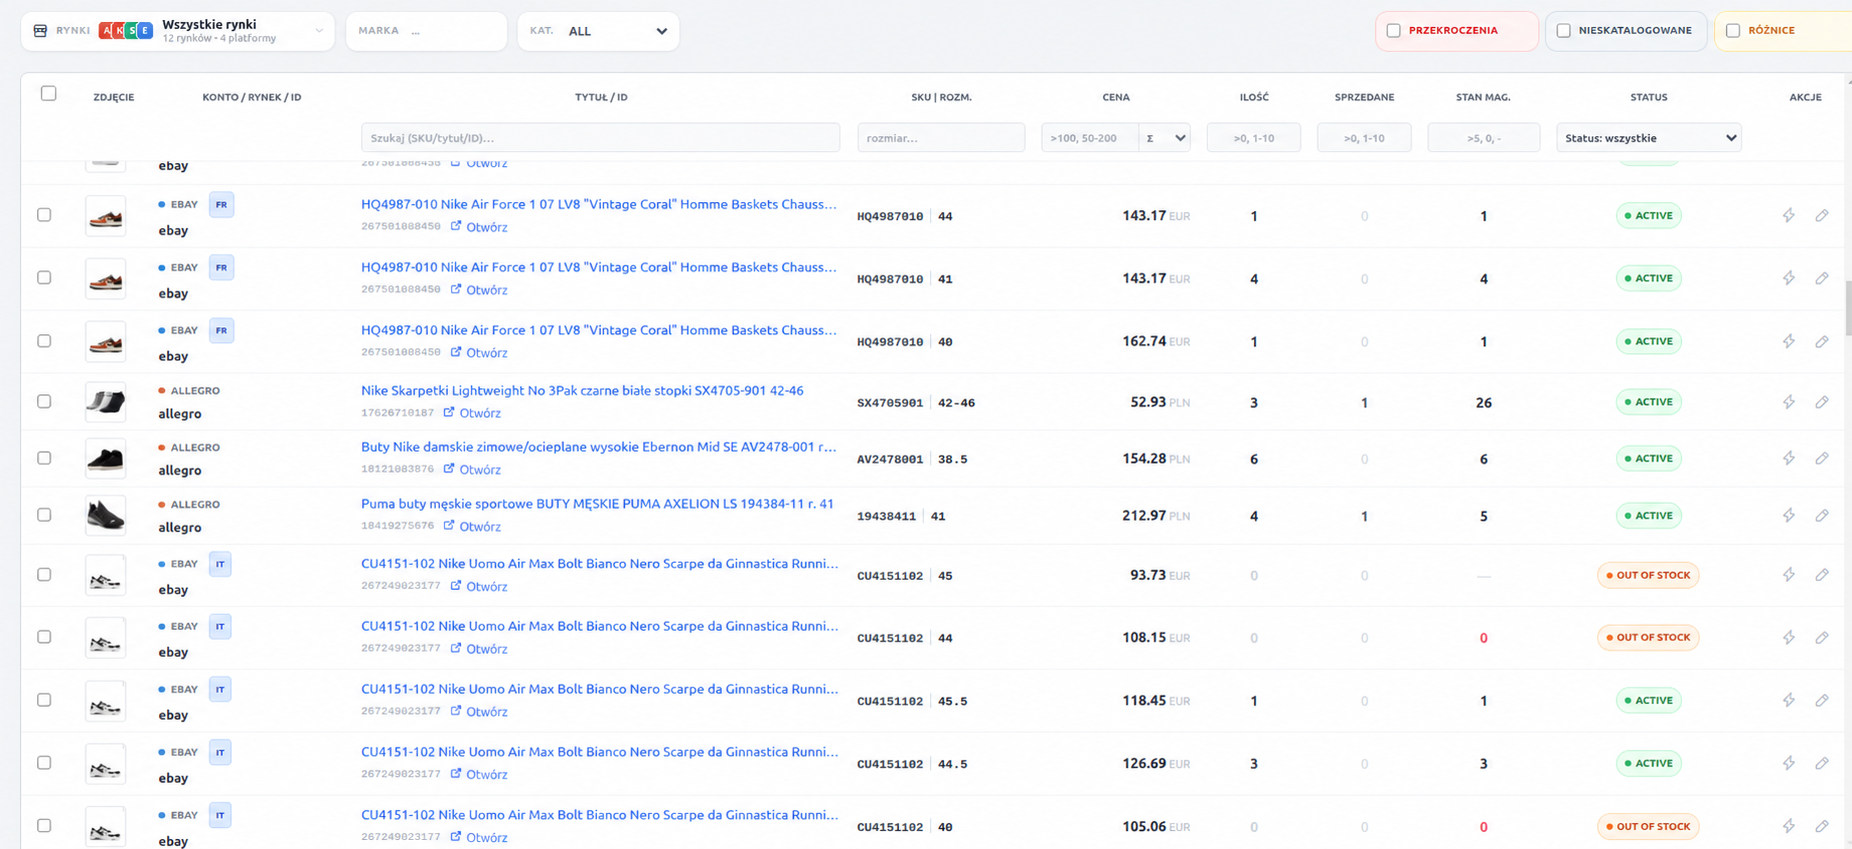This screenshot has width=1852, height=849.
Task: Click the MARKA brand filter field
Action: (x=426, y=31)
